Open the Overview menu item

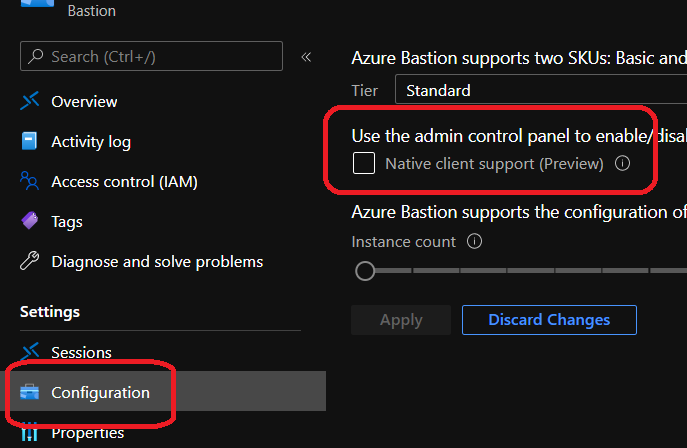(84, 101)
